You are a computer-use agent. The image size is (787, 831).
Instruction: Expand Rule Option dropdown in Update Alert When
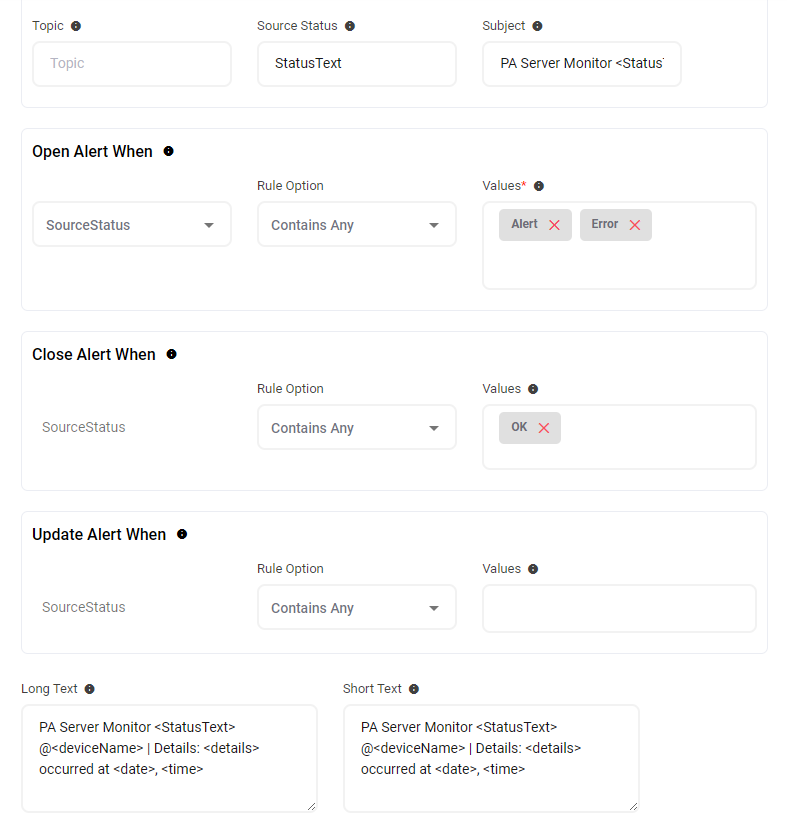(x=357, y=608)
